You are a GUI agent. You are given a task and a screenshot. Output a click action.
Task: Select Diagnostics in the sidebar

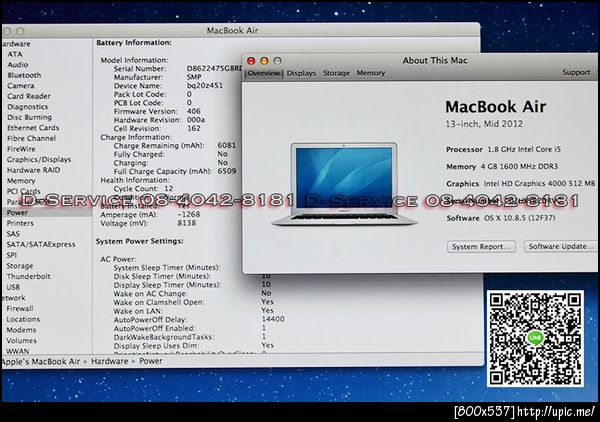point(28,107)
